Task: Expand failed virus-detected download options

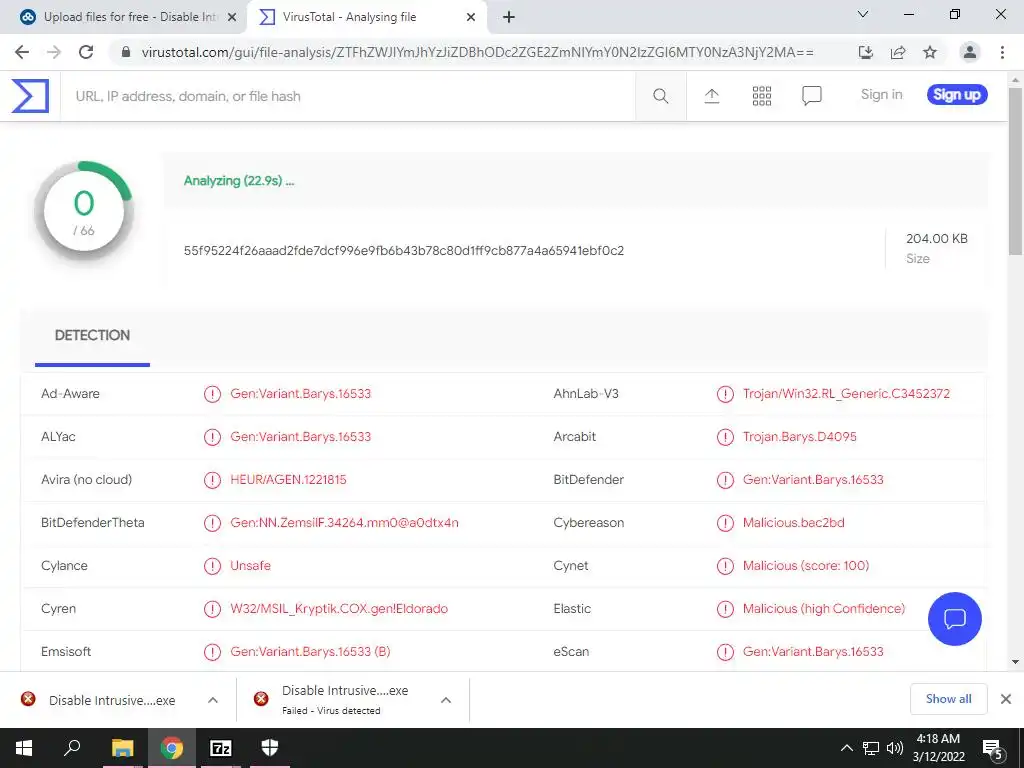Action: [x=446, y=700]
